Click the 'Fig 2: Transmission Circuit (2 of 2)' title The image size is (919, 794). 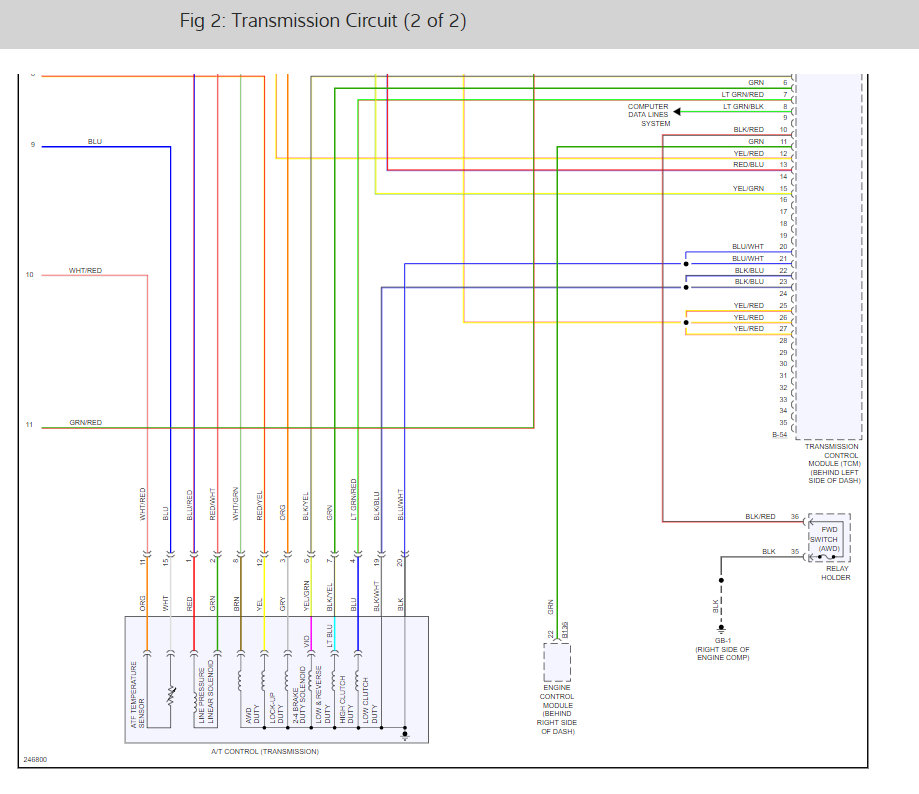323,21
